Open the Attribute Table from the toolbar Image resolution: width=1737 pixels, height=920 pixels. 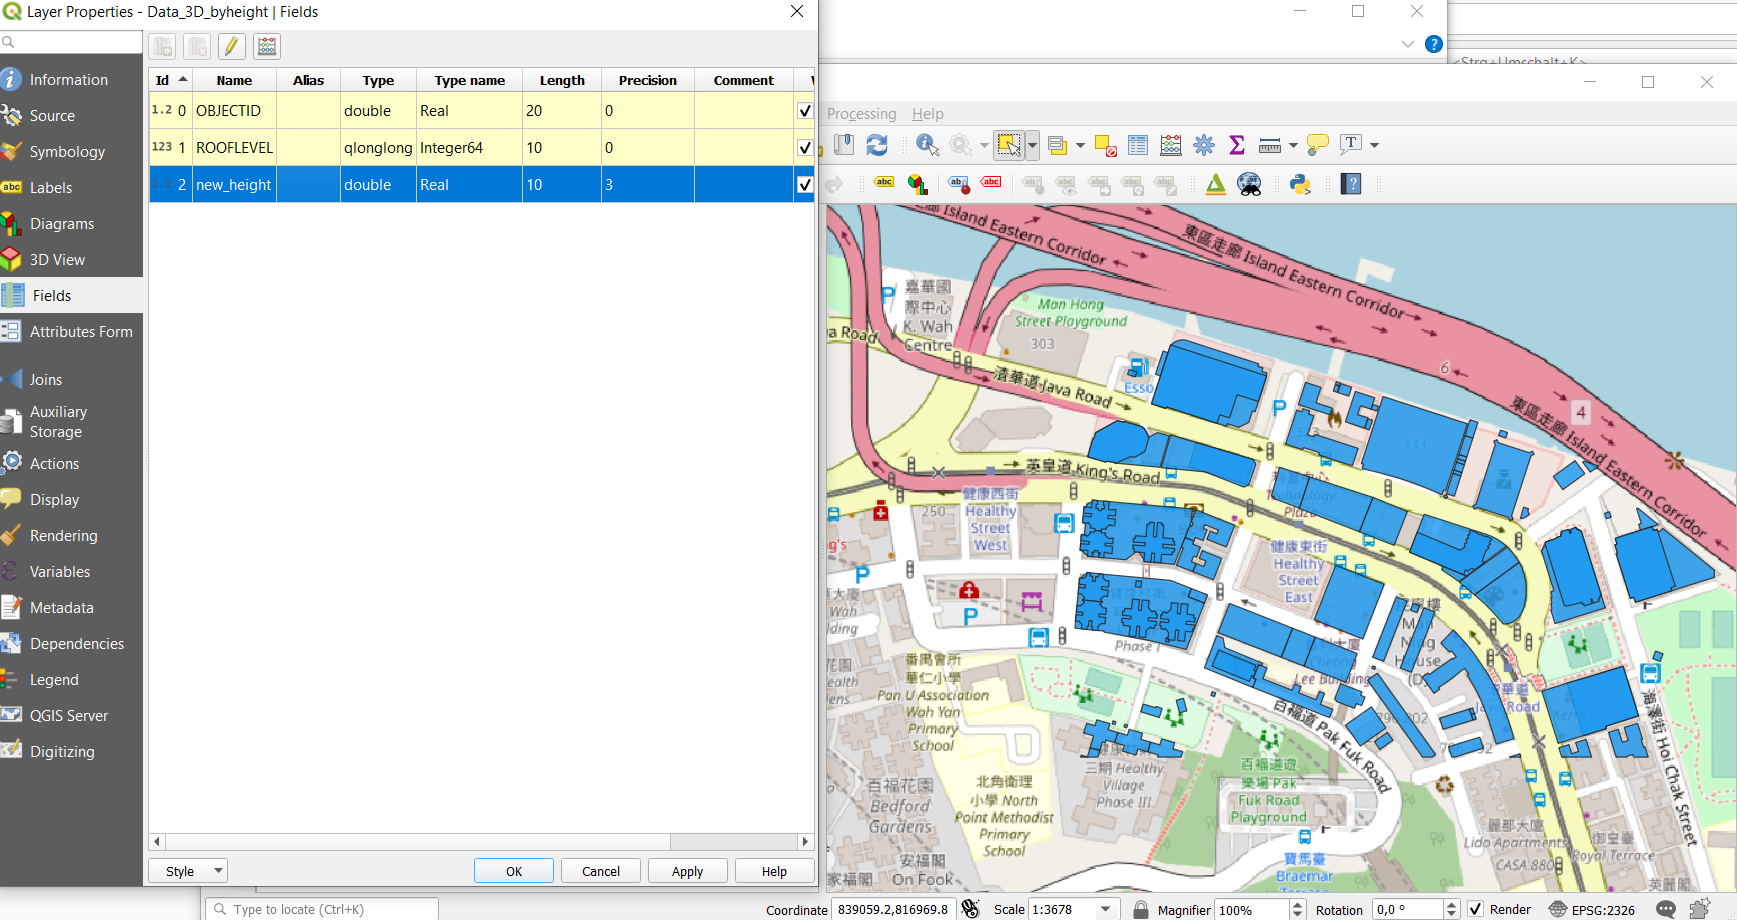coord(1137,144)
